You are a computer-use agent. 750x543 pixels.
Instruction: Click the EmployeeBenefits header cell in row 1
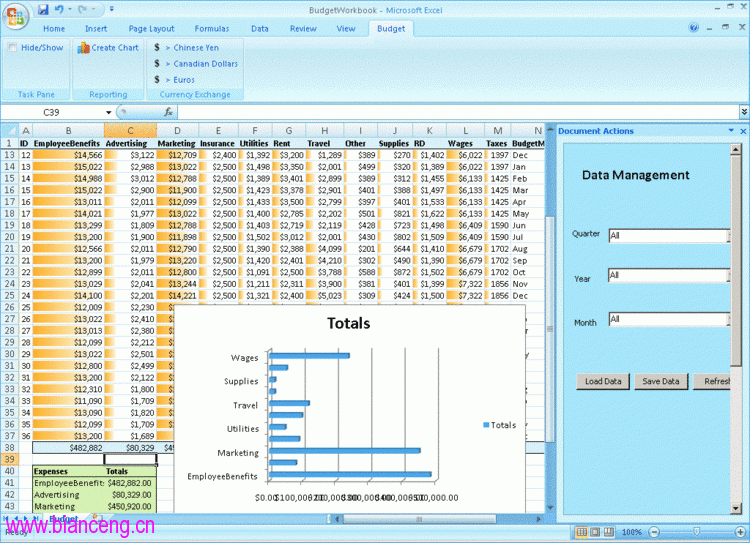click(67, 144)
